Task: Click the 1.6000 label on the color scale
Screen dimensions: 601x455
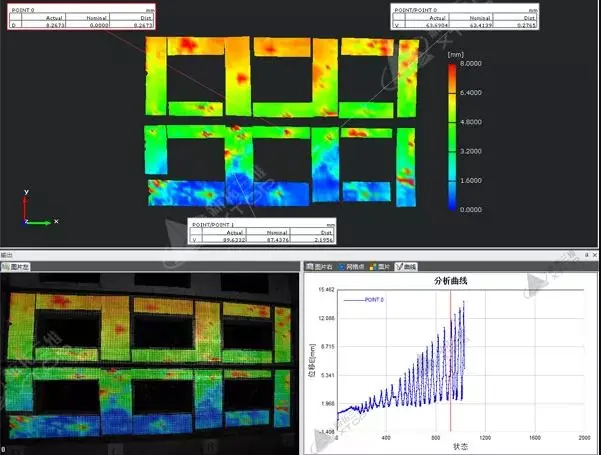Action: [x=470, y=180]
